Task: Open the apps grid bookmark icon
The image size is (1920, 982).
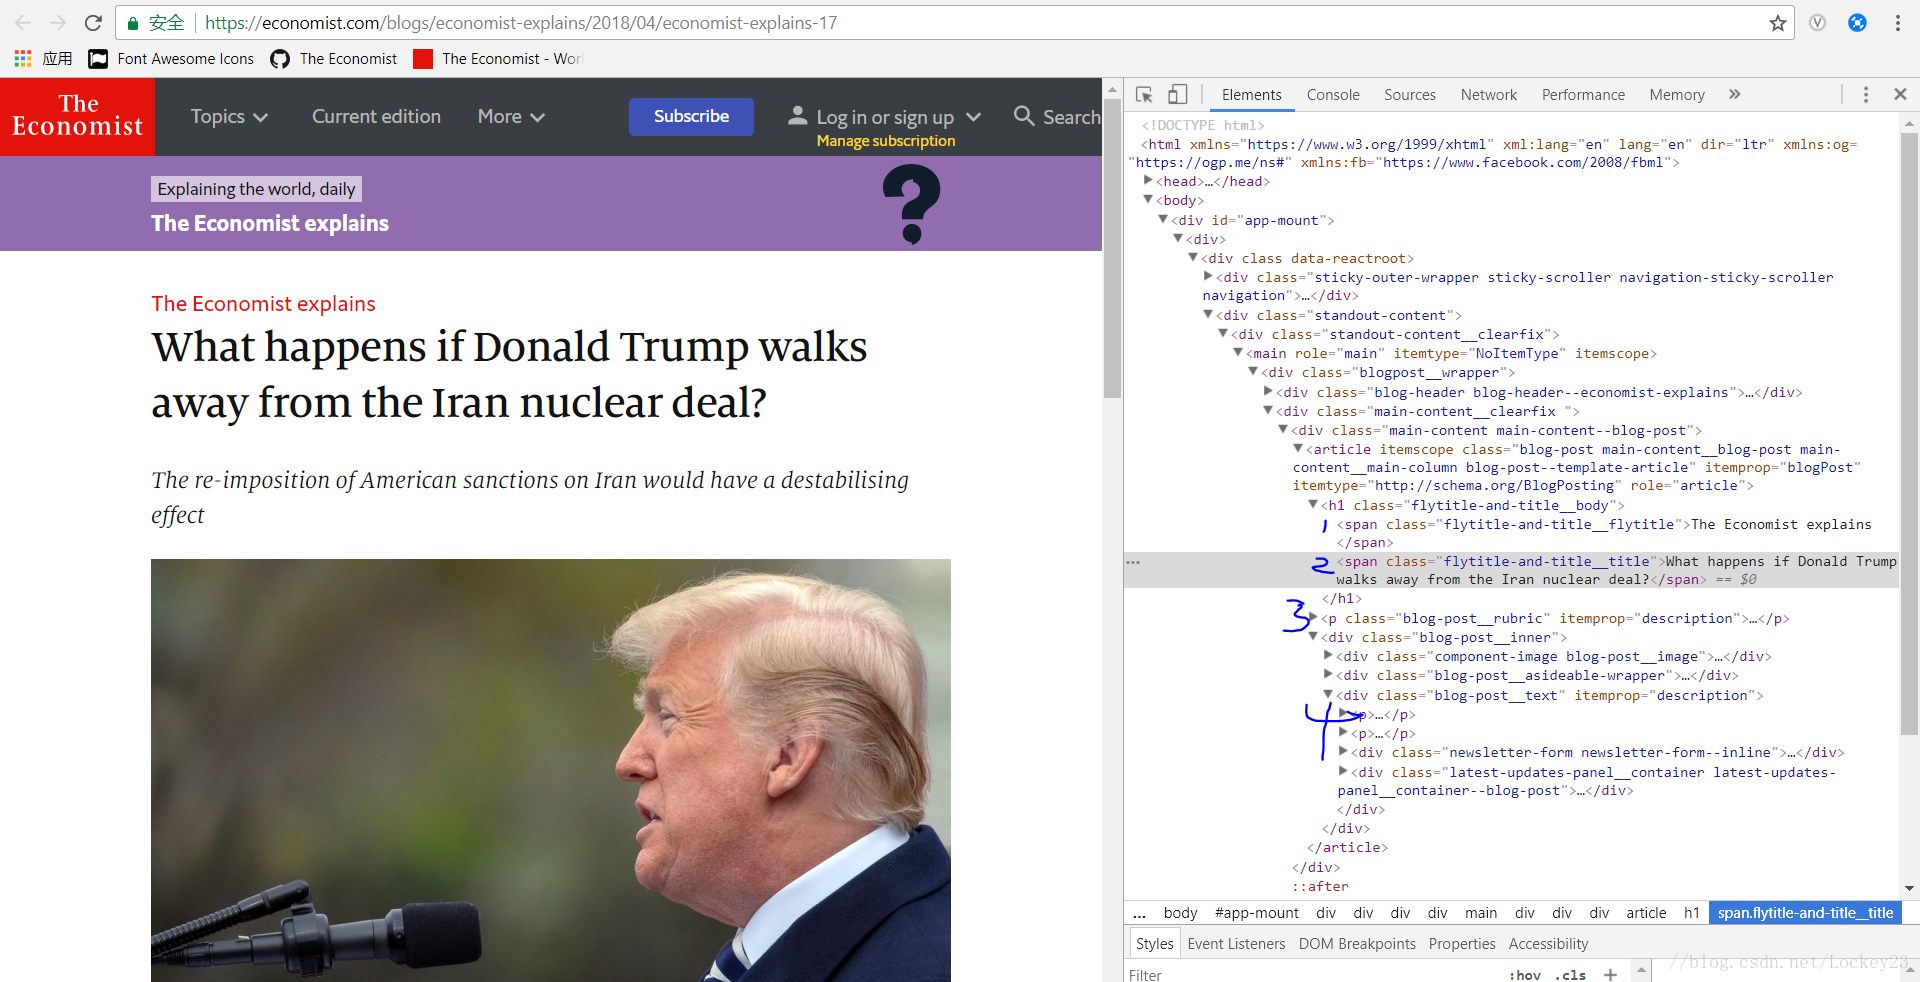Action: pyautogui.click(x=23, y=59)
